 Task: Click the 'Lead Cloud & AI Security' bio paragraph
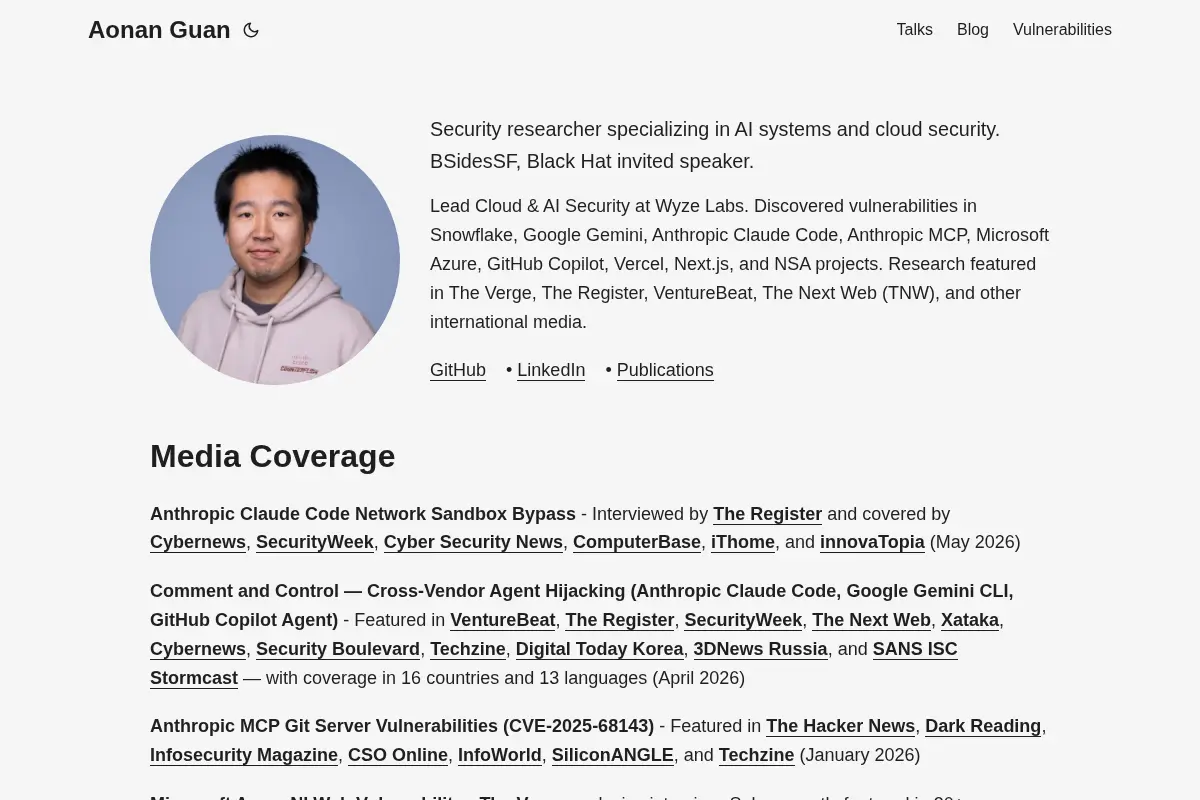coord(740,264)
